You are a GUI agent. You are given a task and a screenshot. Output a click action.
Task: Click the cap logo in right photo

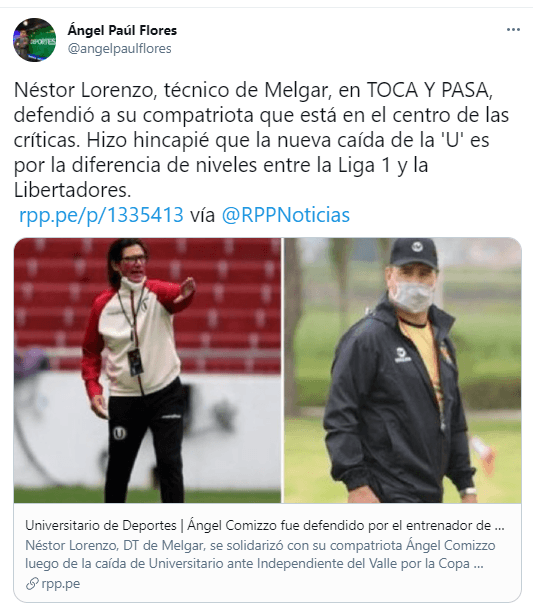pos(416,246)
